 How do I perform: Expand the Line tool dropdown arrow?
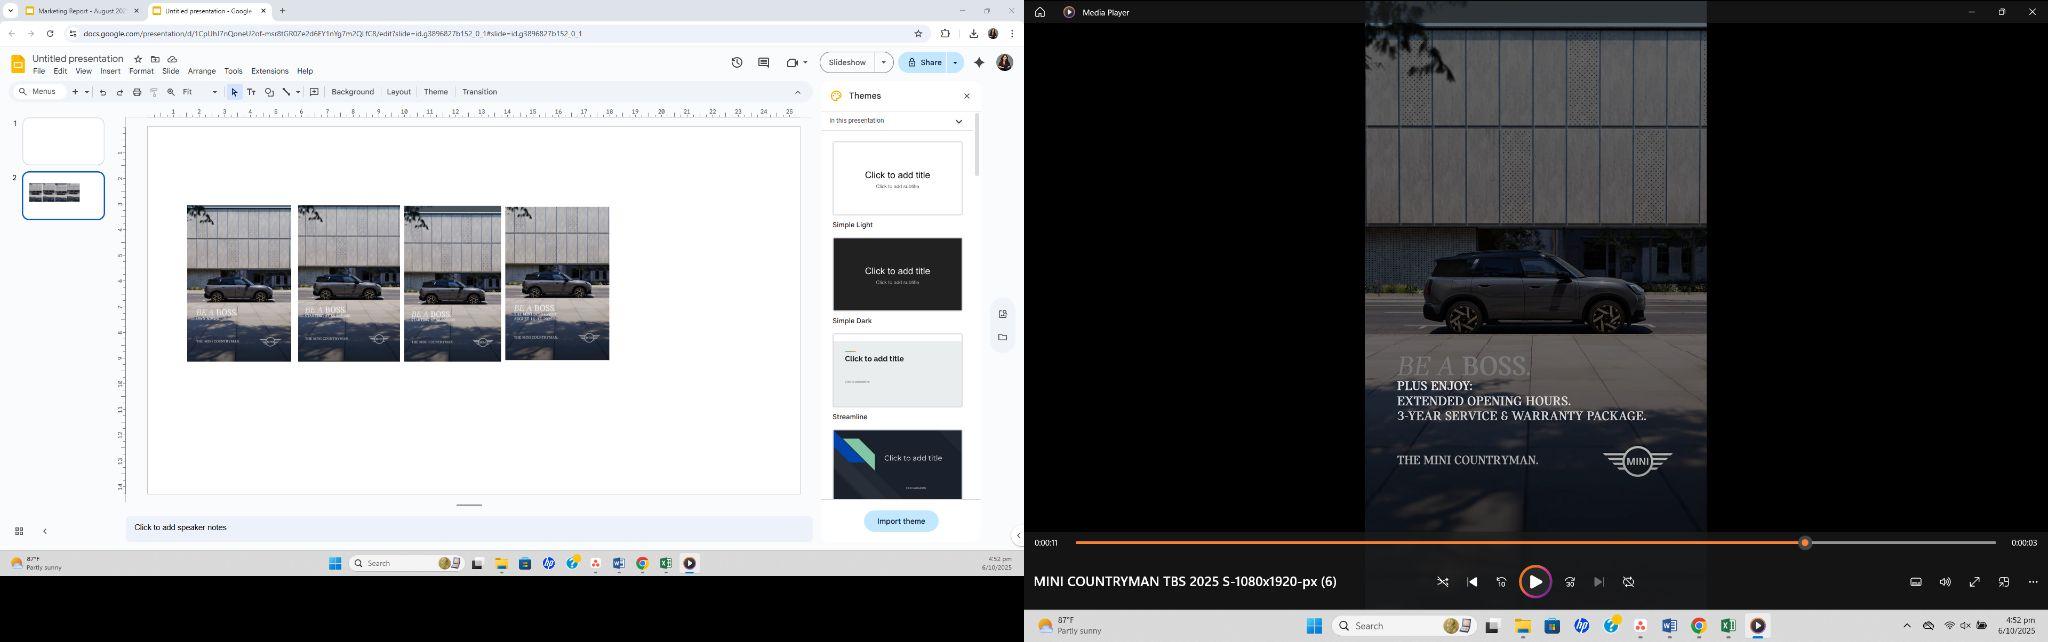pos(298,92)
